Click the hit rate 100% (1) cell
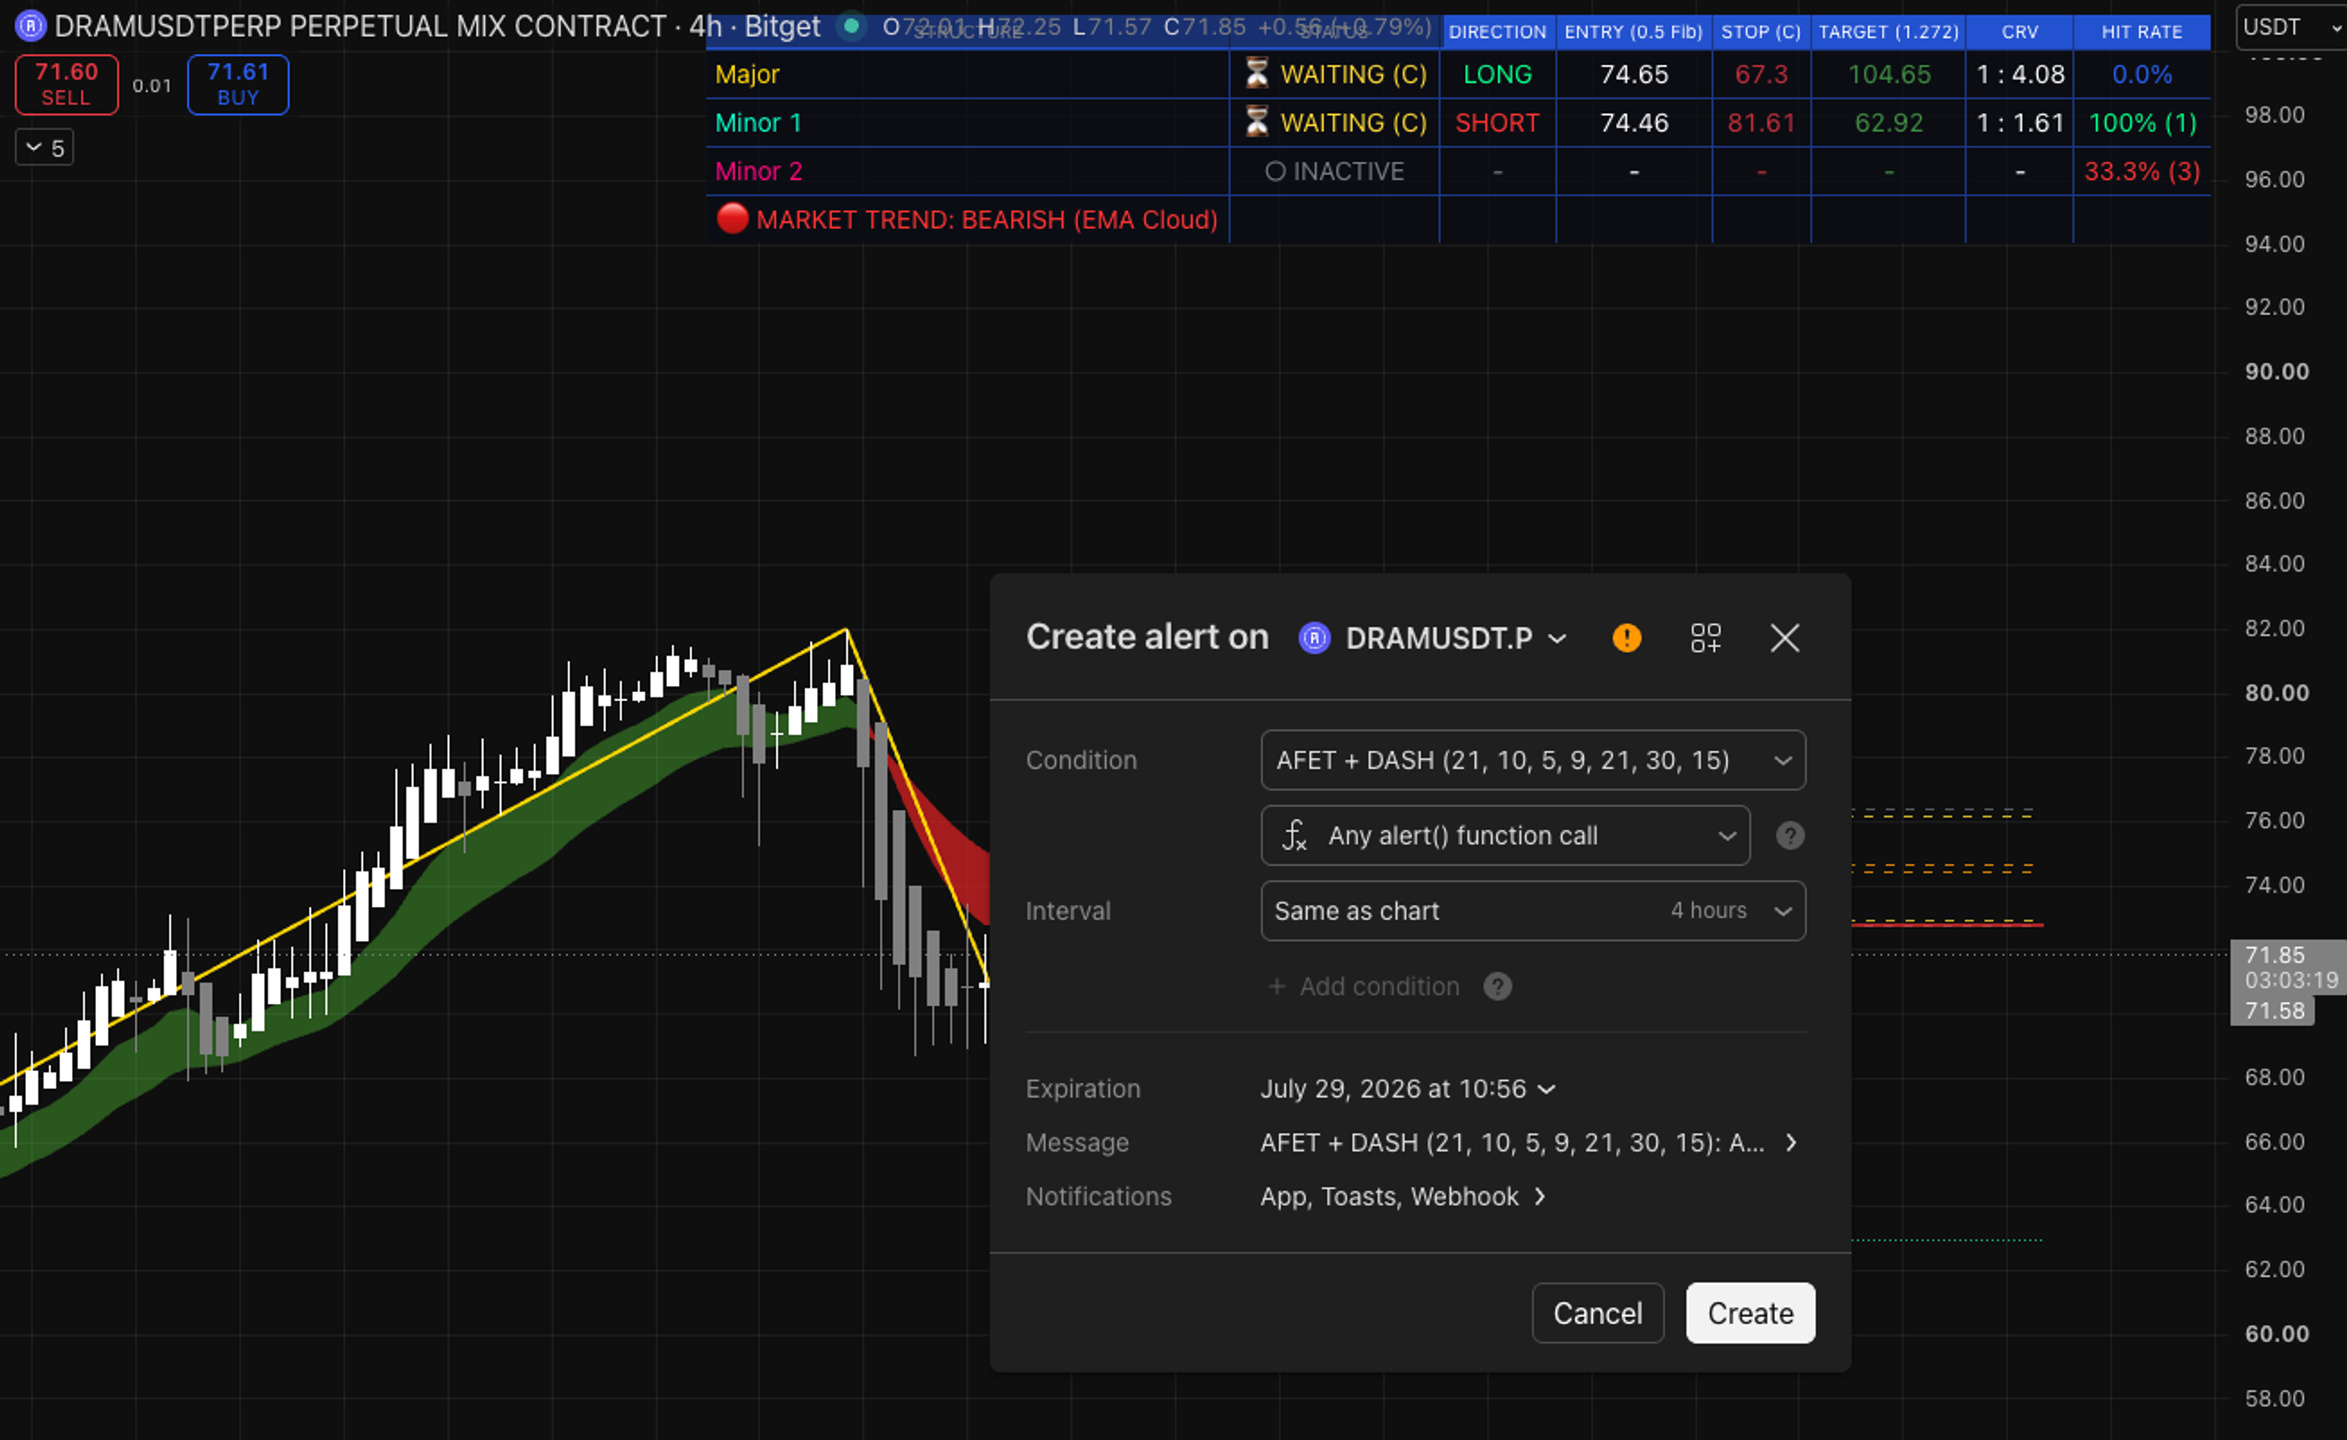This screenshot has height=1440, width=2347. point(2142,123)
